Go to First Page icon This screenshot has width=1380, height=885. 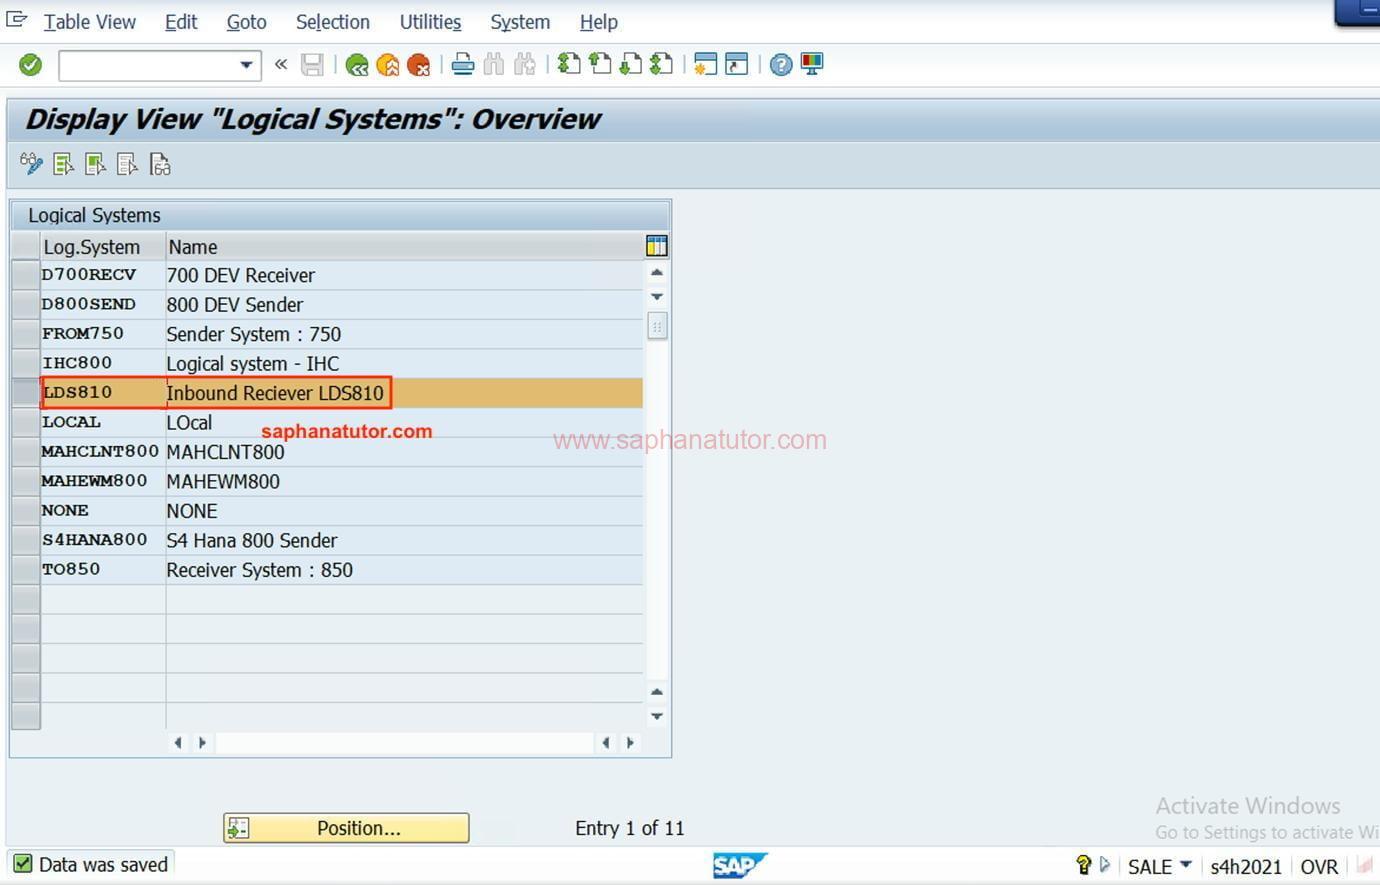569,65
